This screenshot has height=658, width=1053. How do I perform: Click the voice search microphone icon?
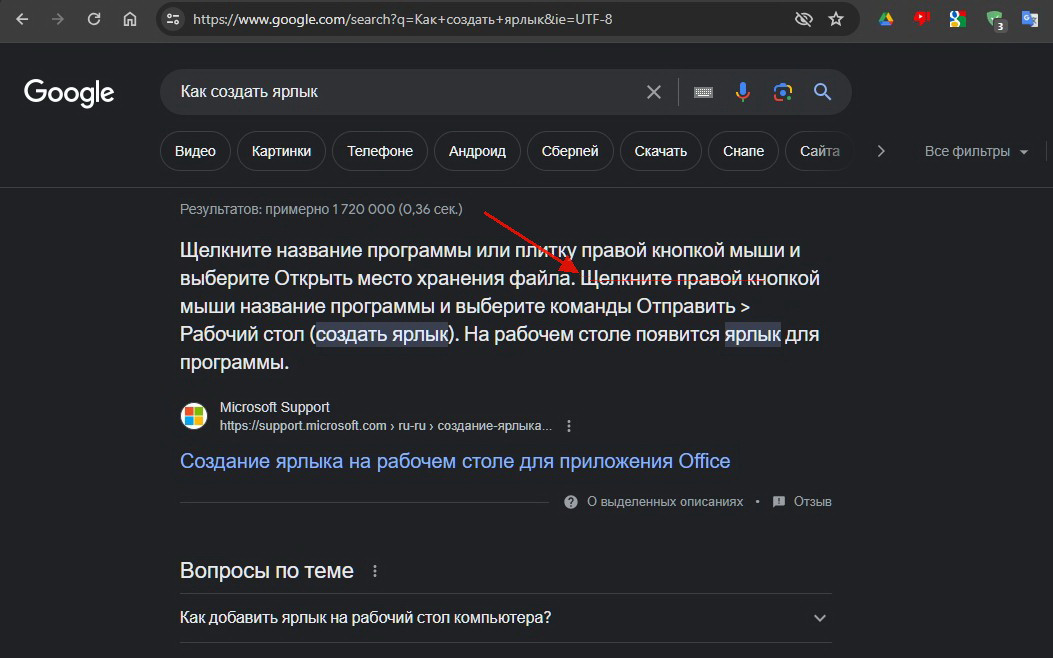pos(742,92)
